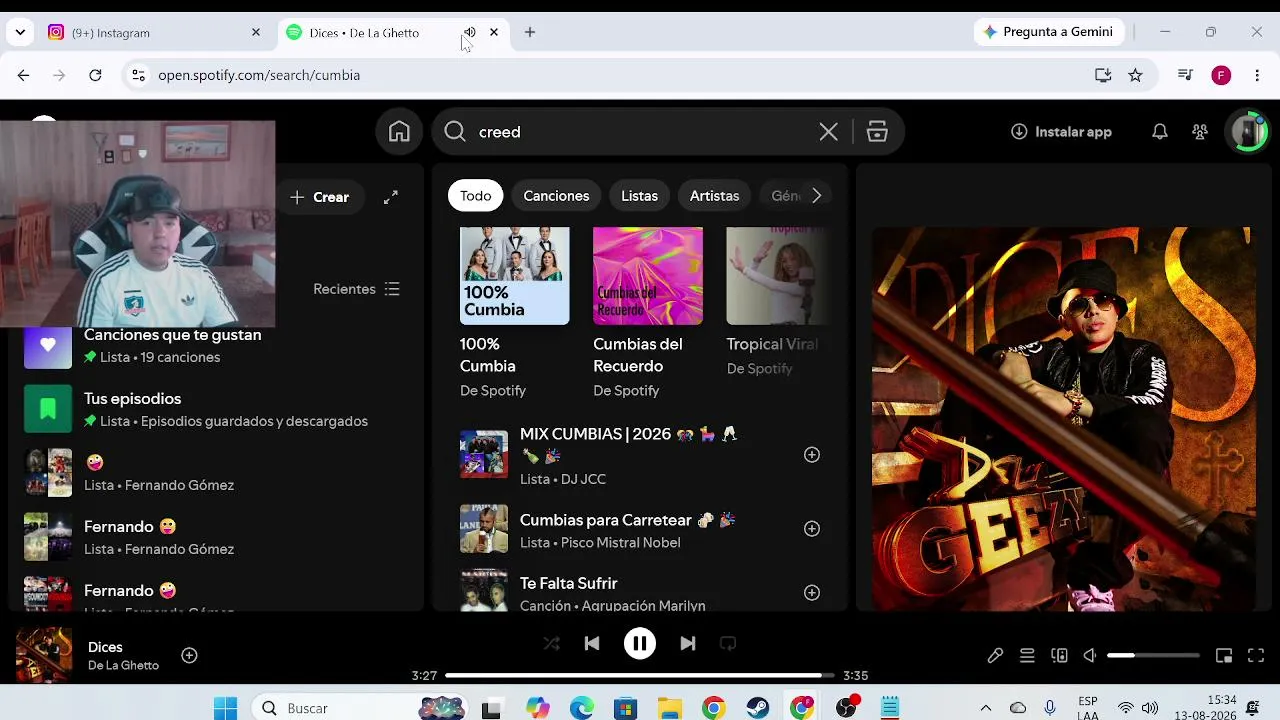Open File Explorer from the taskbar
This screenshot has height=720, width=1280.
click(669, 708)
